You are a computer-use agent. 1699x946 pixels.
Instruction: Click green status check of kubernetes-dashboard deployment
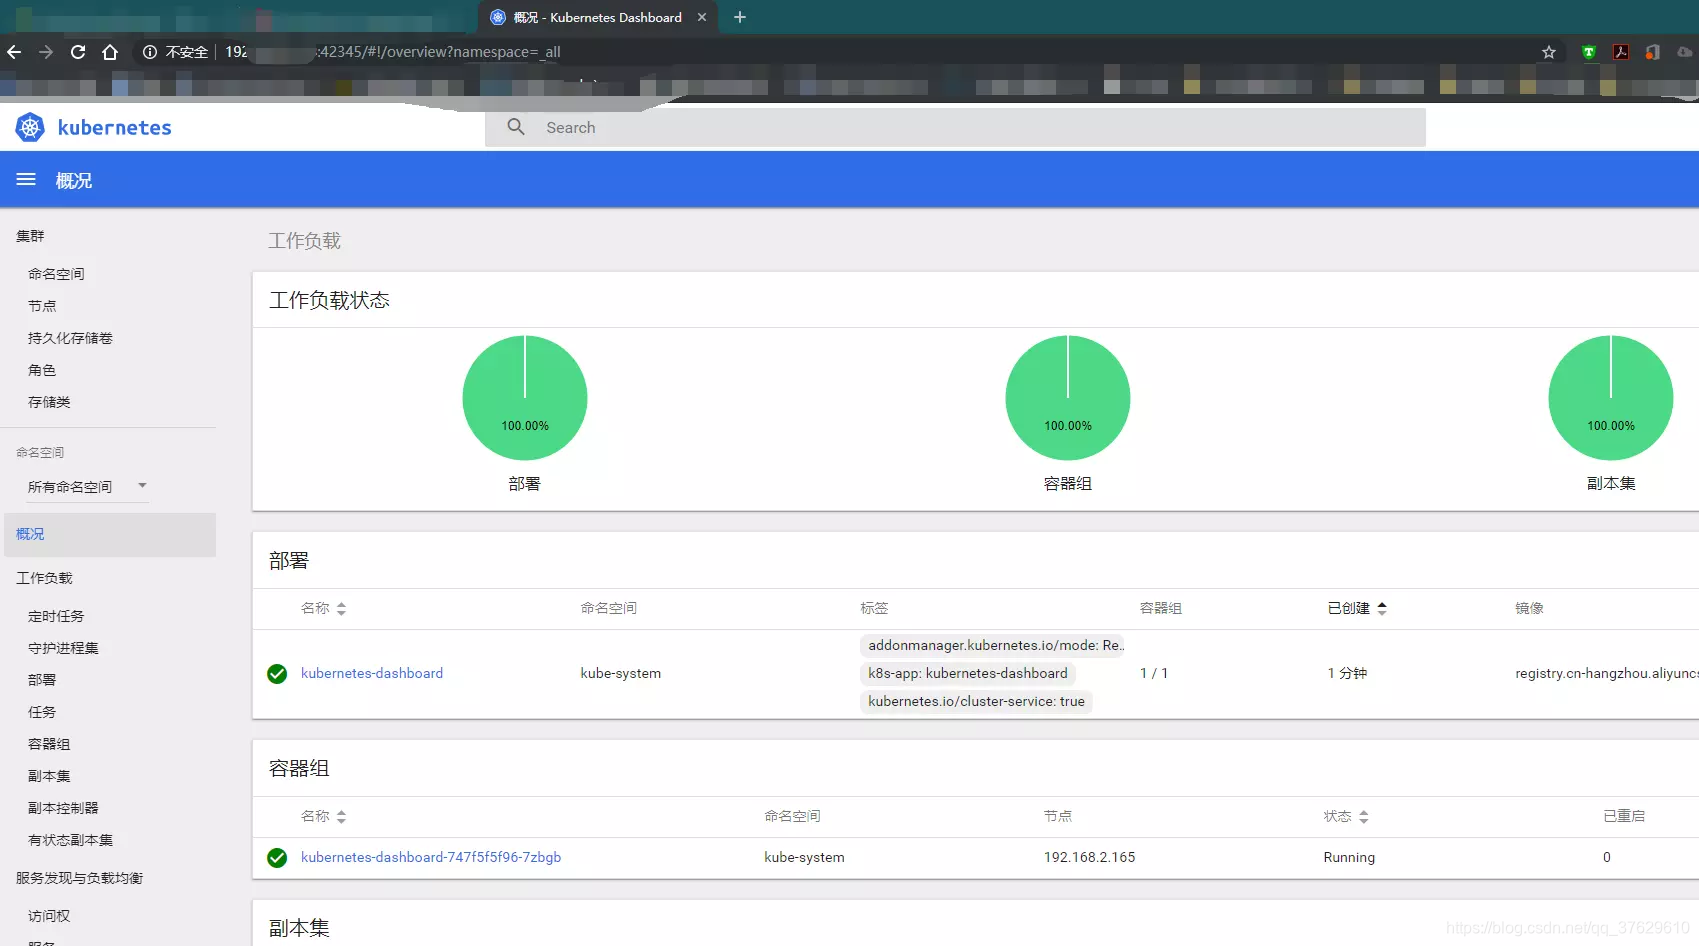coord(277,674)
